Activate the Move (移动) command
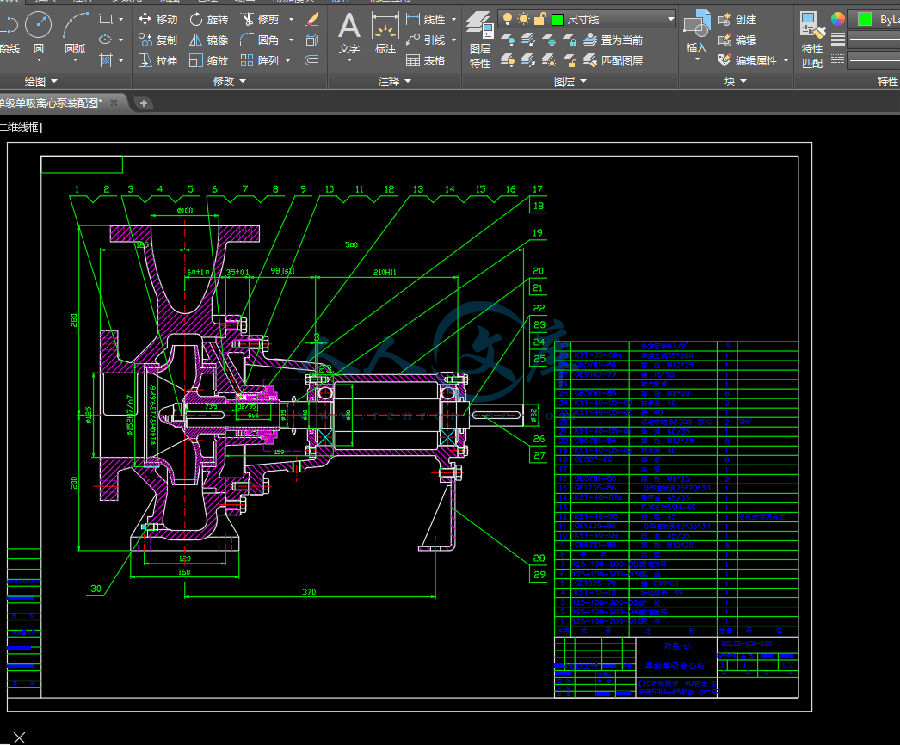 coord(158,20)
